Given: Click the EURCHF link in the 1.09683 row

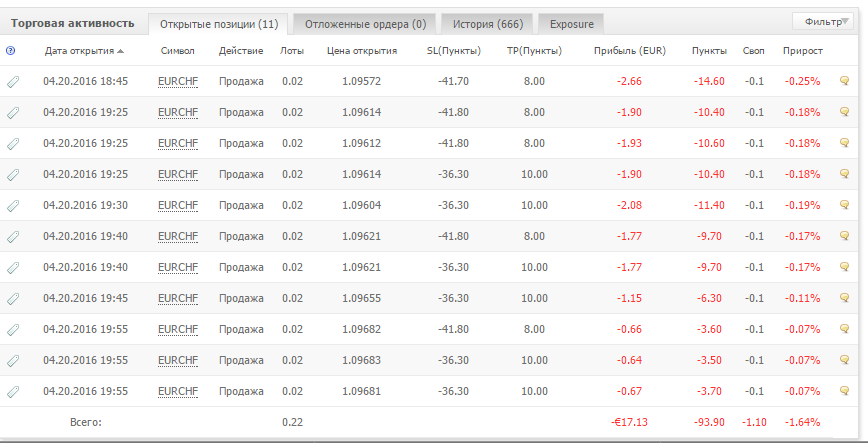Looking at the screenshot, I should 178,360.
